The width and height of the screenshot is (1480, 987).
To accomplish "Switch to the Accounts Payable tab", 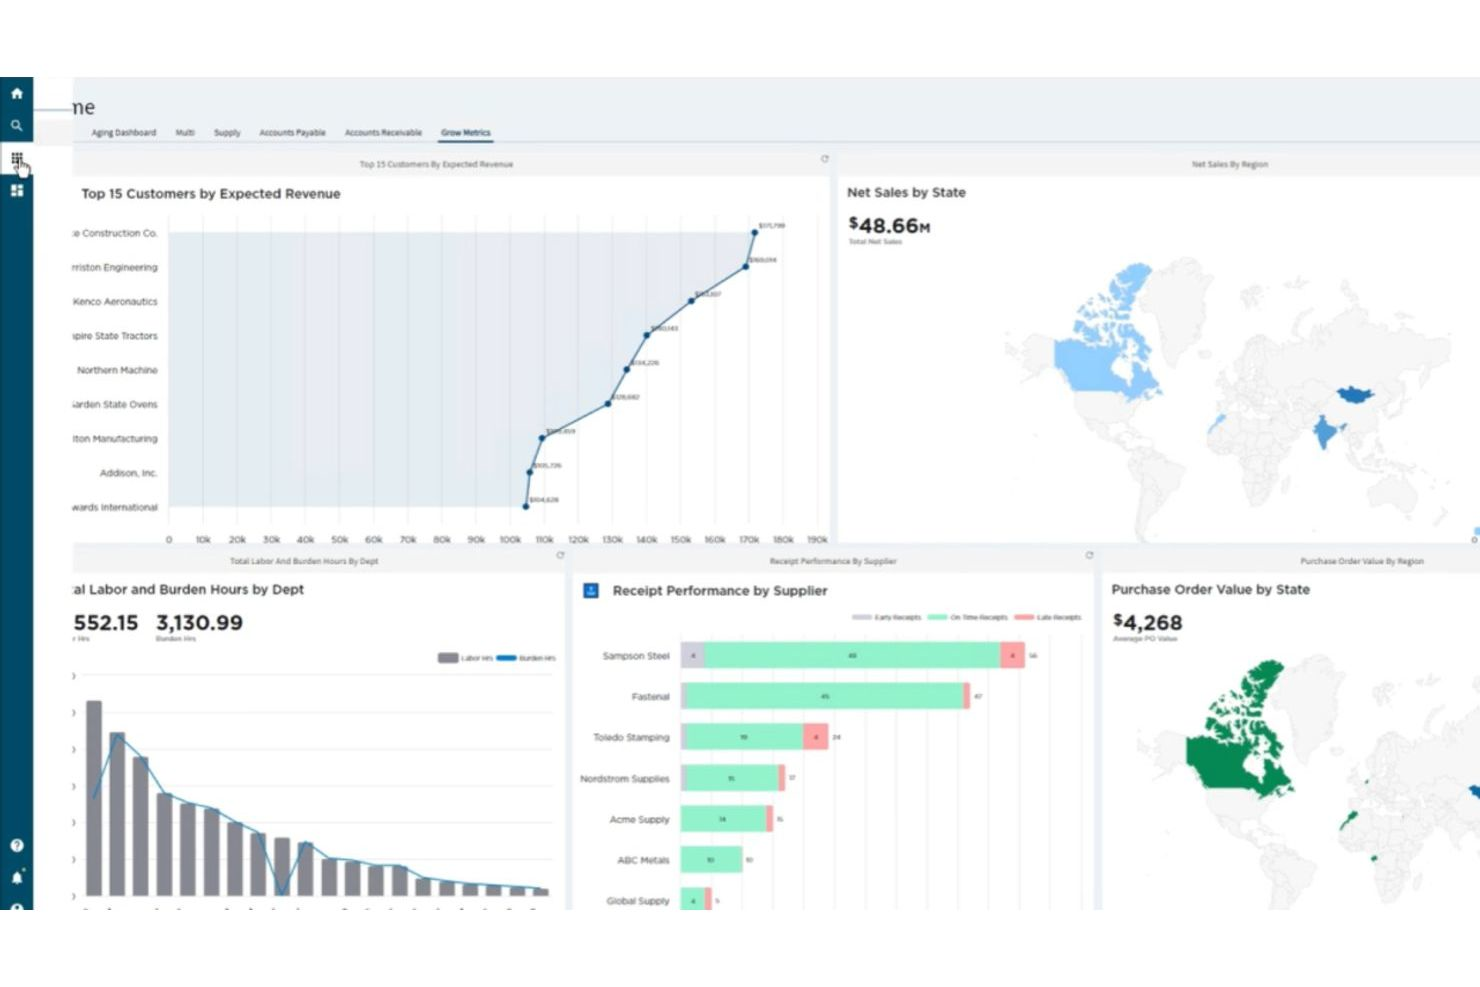I will [x=291, y=132].
